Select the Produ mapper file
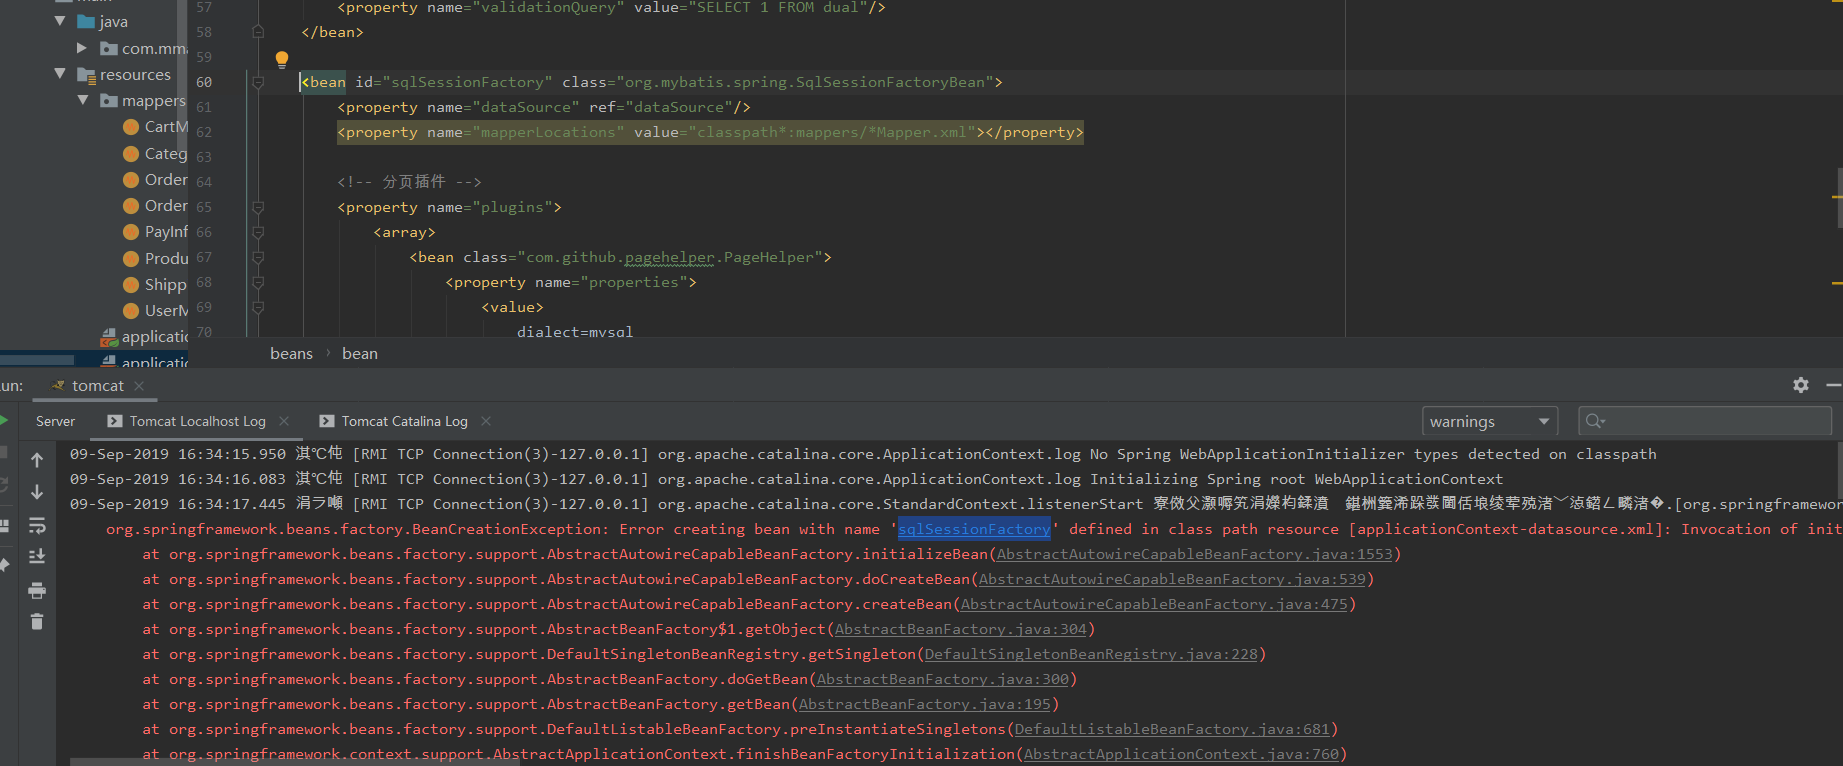The height and width of the screenshot is (766, 1843). click(x=155, y=258)
